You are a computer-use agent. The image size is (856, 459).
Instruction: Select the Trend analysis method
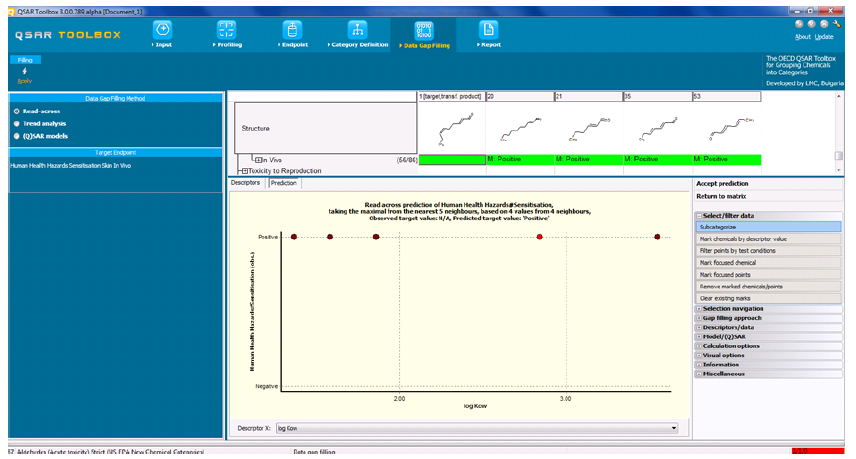coord(17,124)
